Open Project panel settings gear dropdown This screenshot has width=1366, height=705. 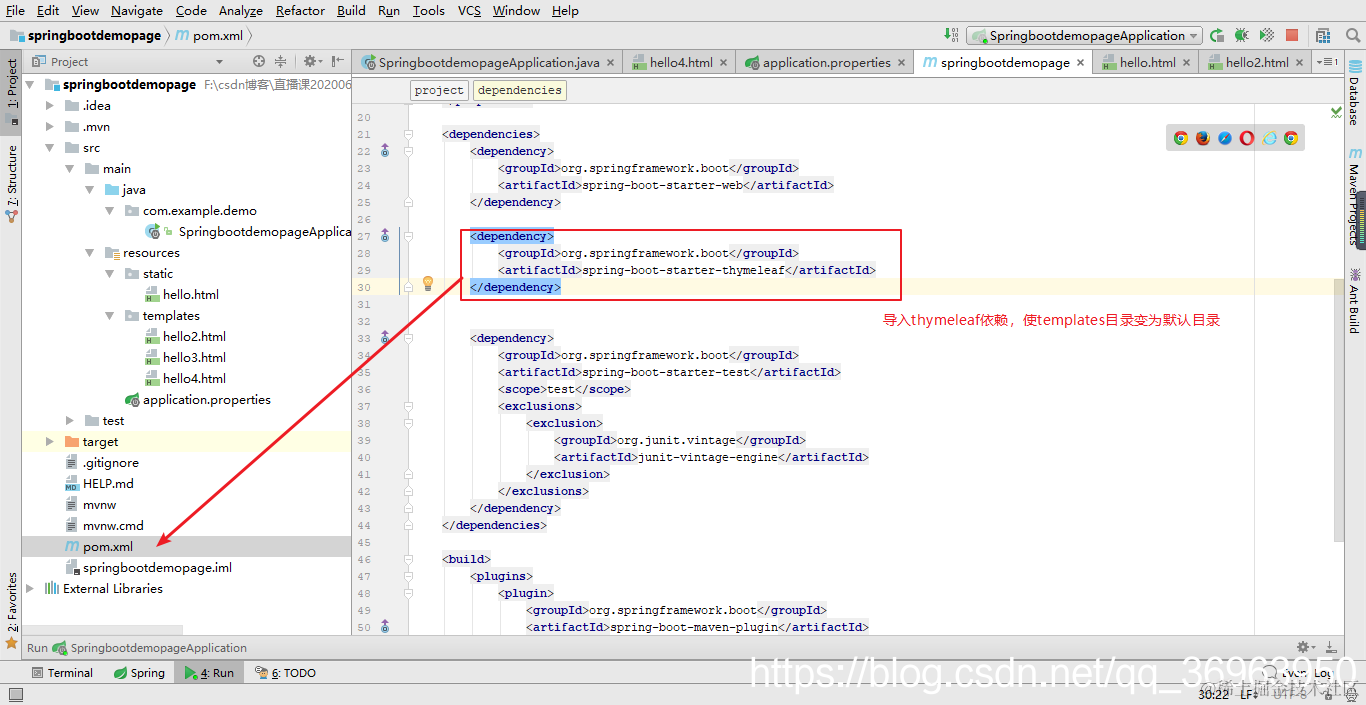point(312,61)
